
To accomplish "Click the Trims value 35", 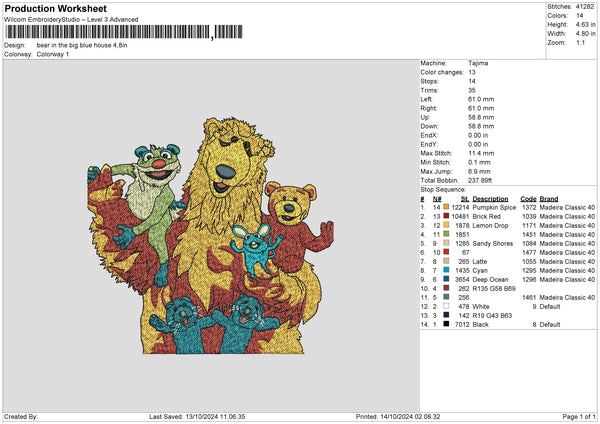I will [472, 90].
